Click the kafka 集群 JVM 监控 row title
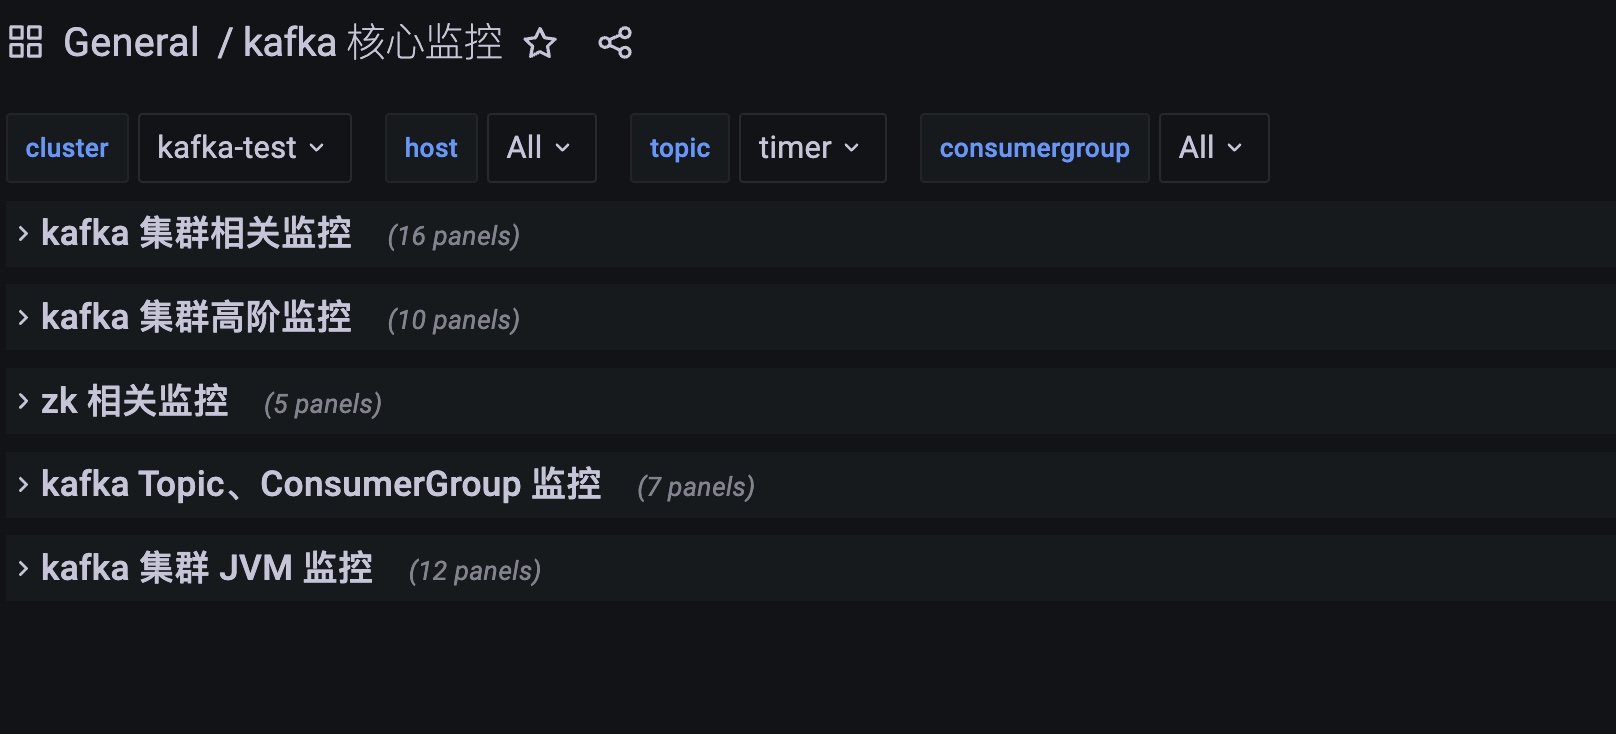1616x734 pixels. tap(207, 569)
